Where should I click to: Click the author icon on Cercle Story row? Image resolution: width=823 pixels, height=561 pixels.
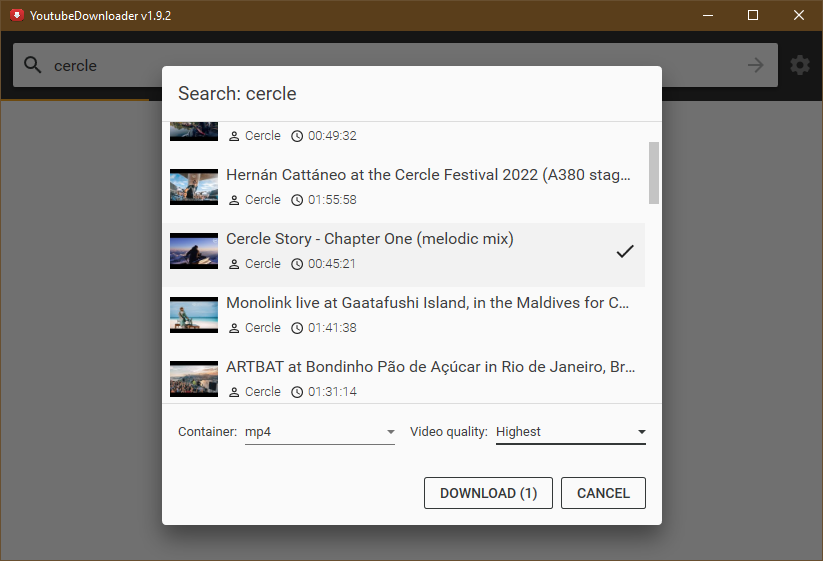pos(234,264)
